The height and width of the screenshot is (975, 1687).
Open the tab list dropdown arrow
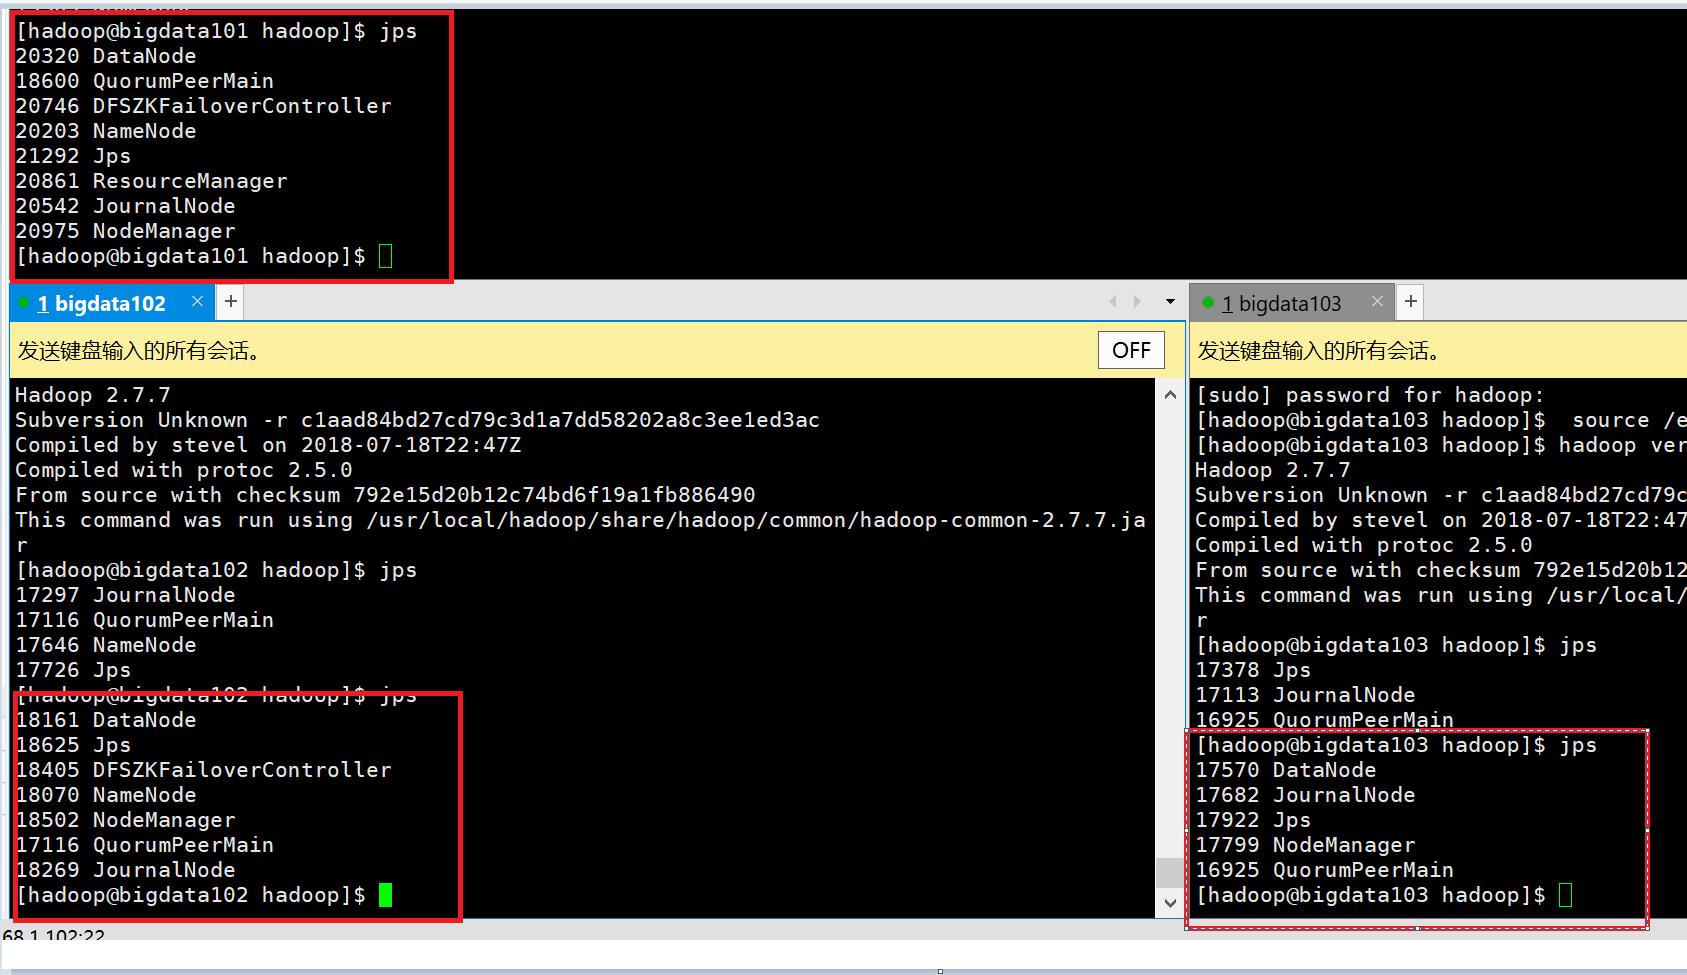tap(1170, 301)
